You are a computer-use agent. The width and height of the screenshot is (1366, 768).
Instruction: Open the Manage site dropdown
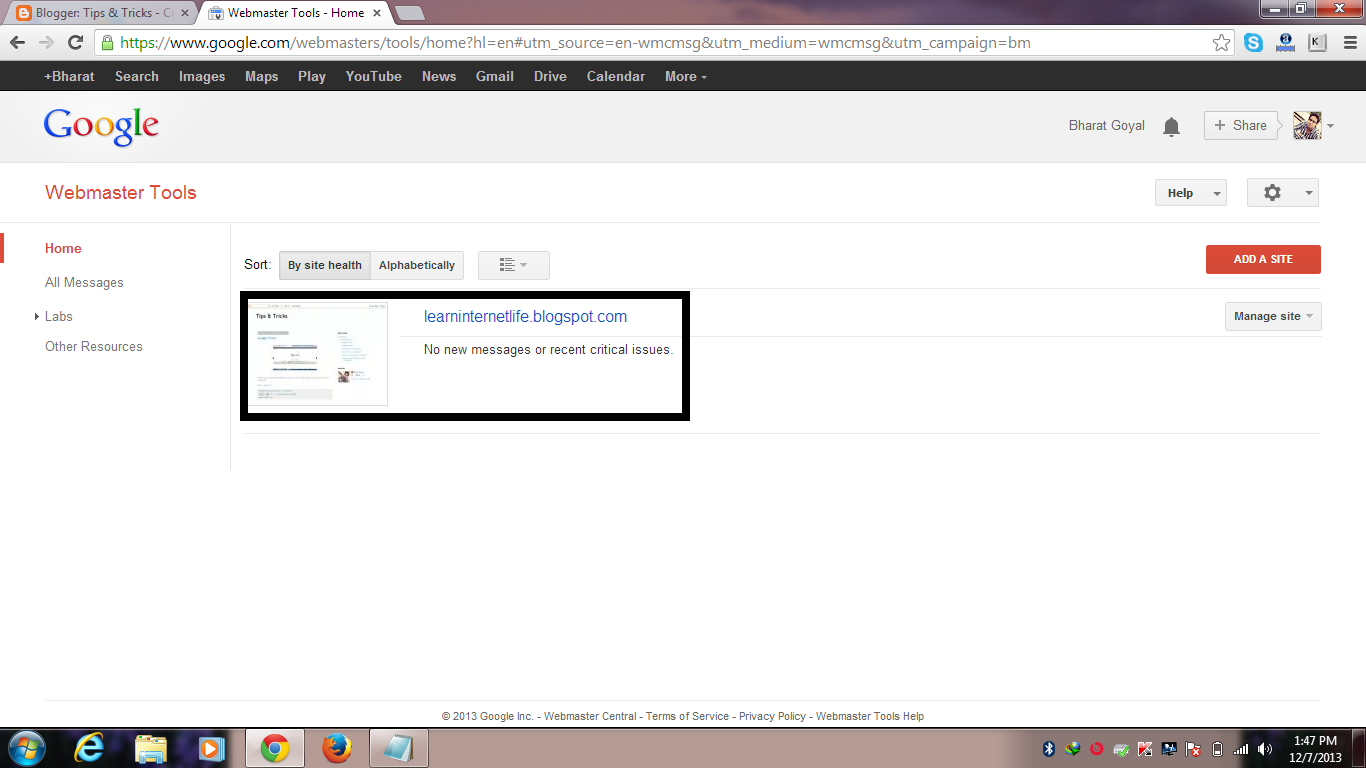click(1273, 316)
